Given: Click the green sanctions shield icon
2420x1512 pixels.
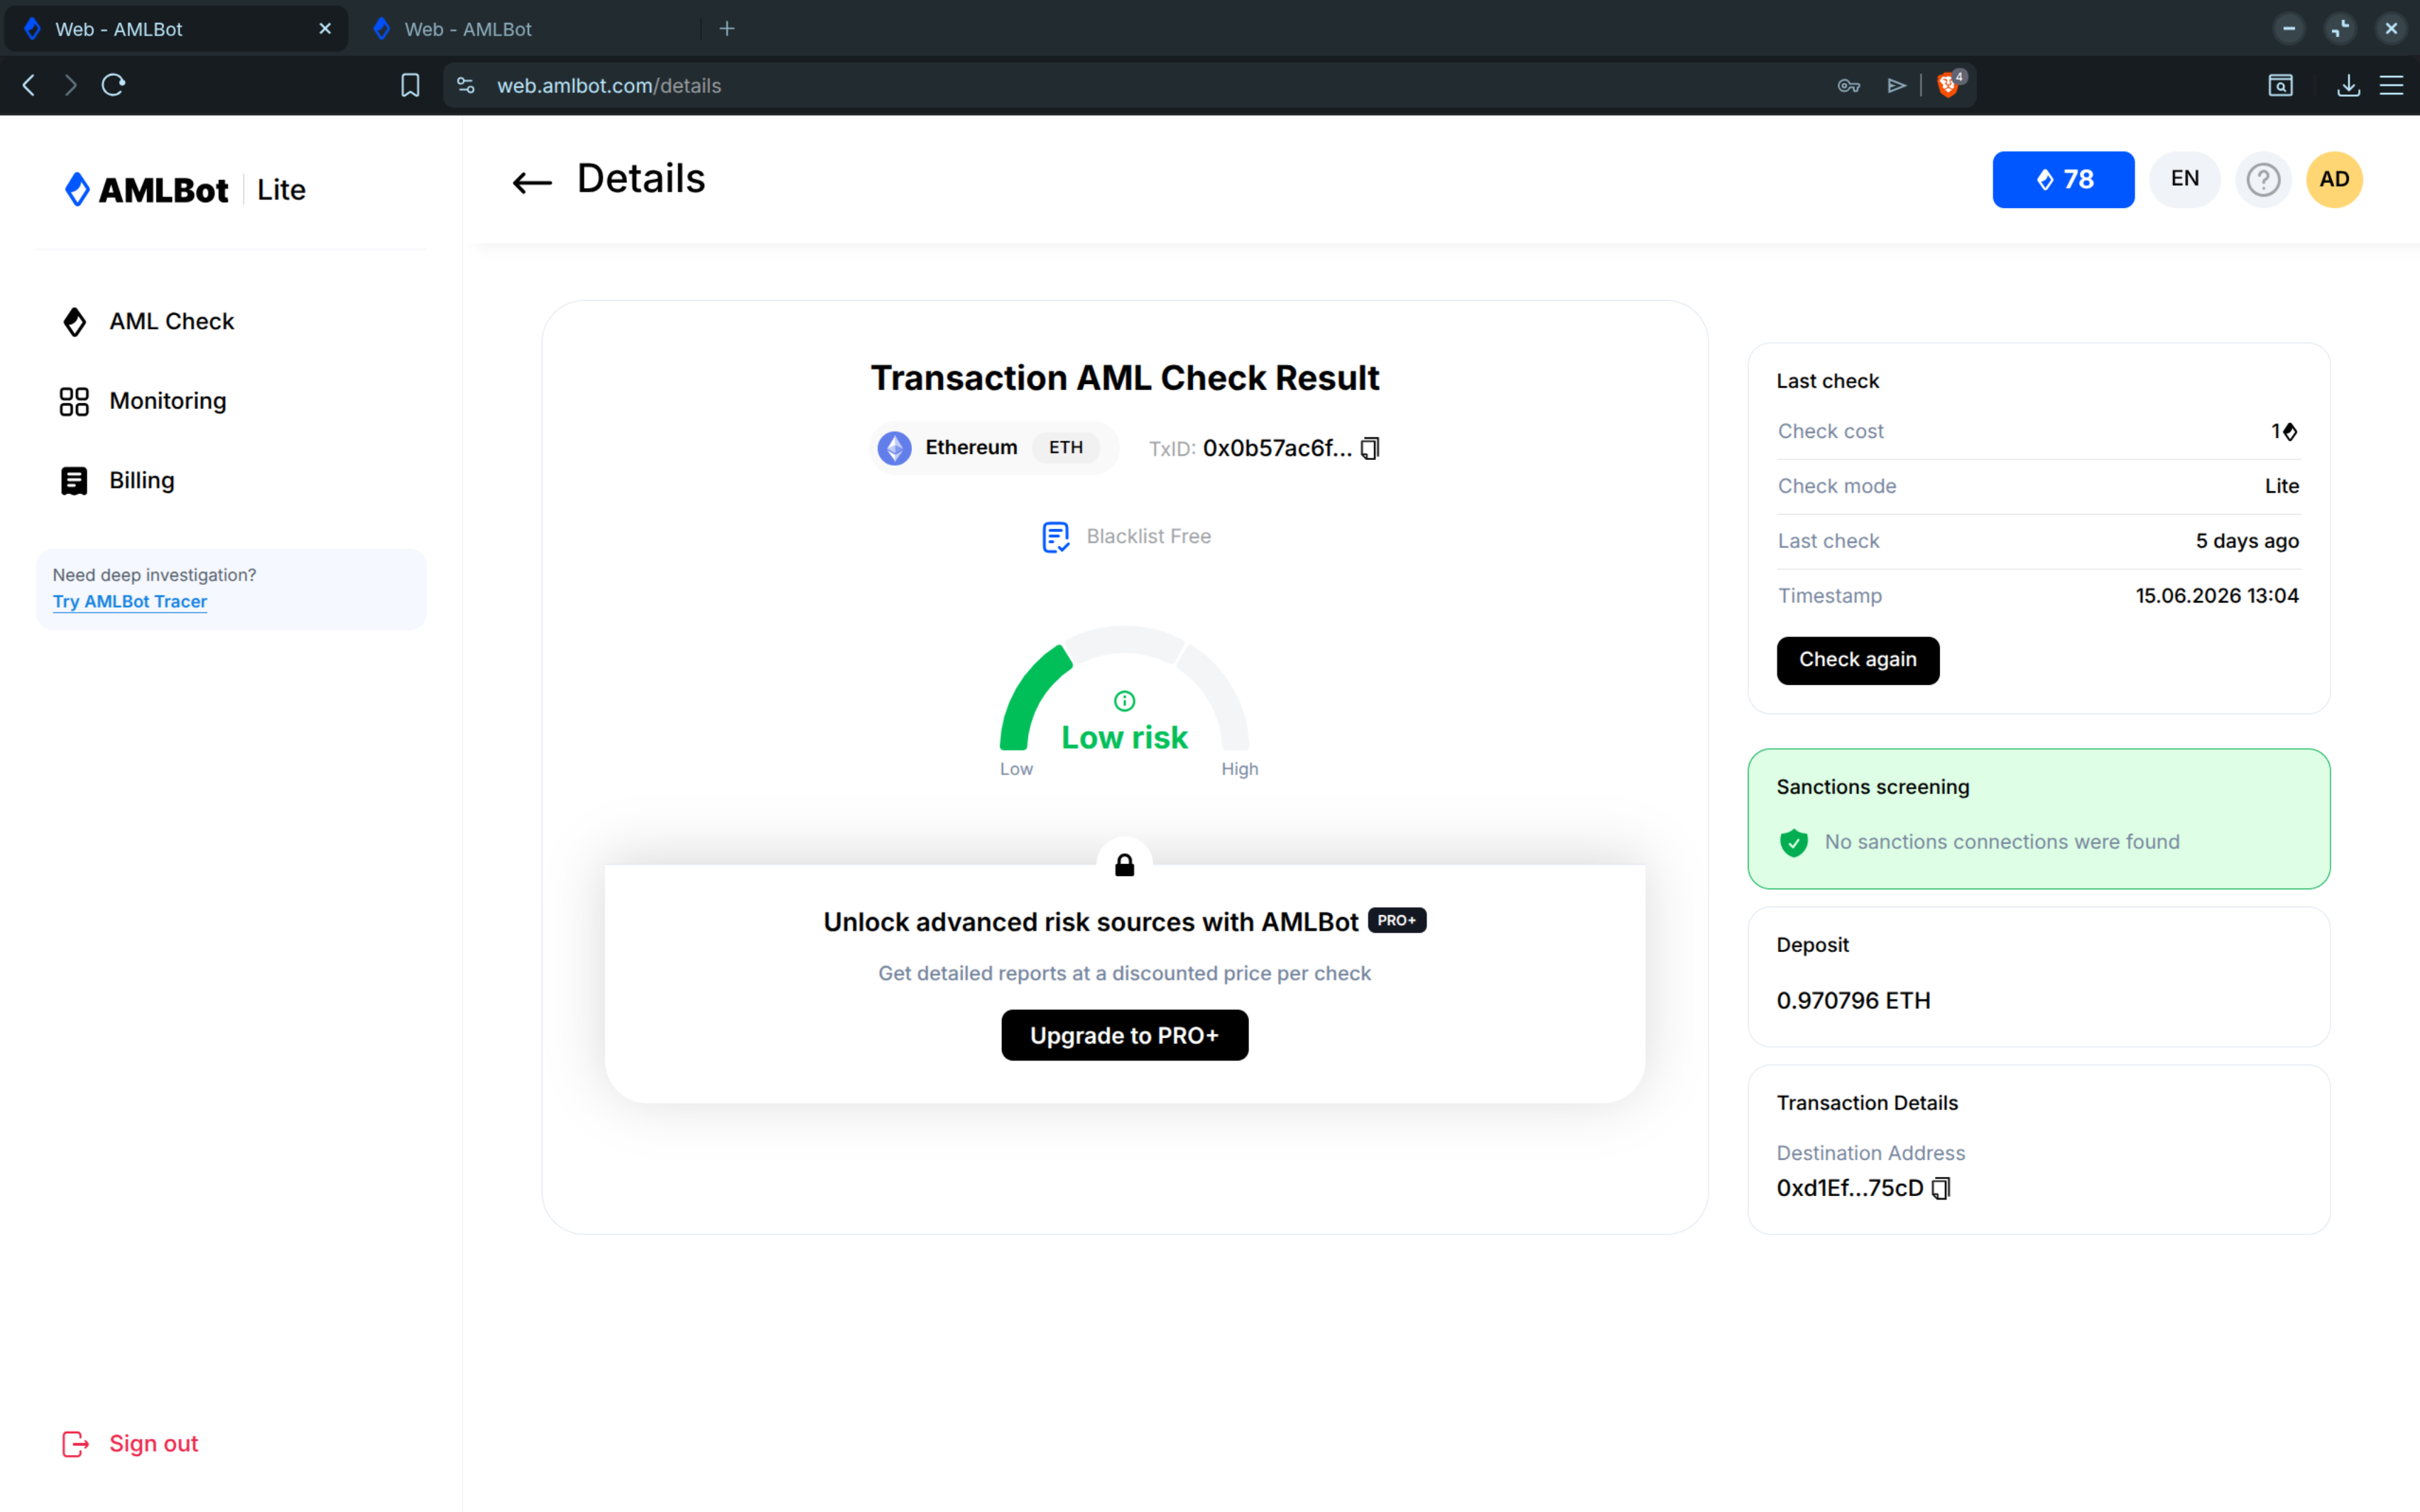Looking at the screenshot, I should pyautogui.click(x=1794, y=843).
